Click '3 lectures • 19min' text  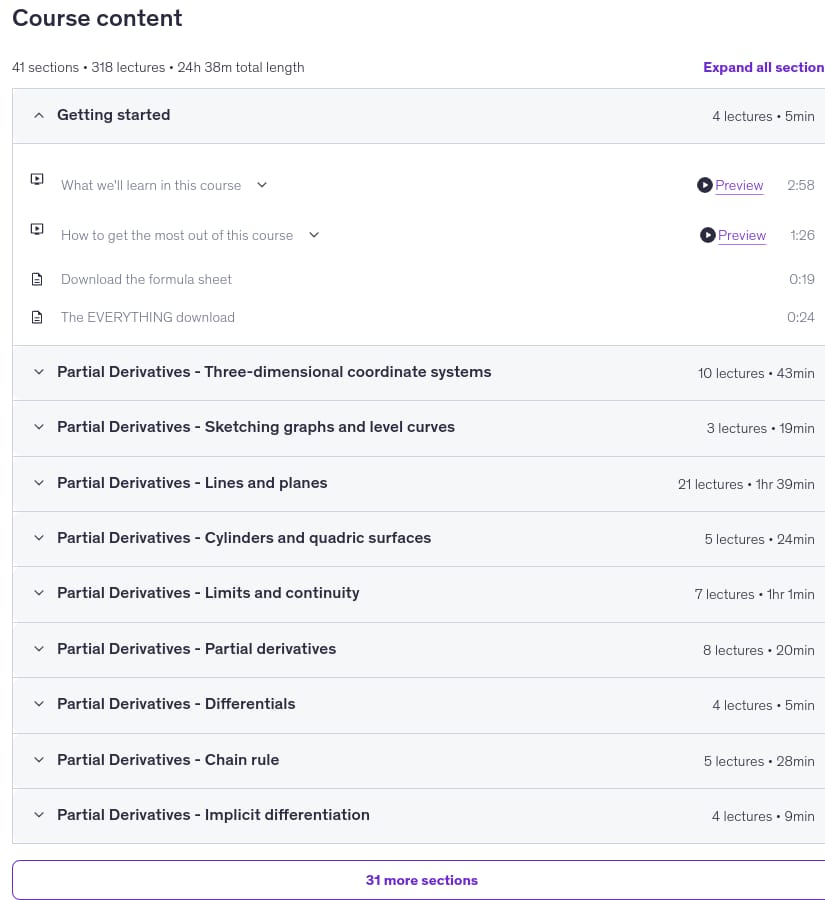click(x=760, y=428)
